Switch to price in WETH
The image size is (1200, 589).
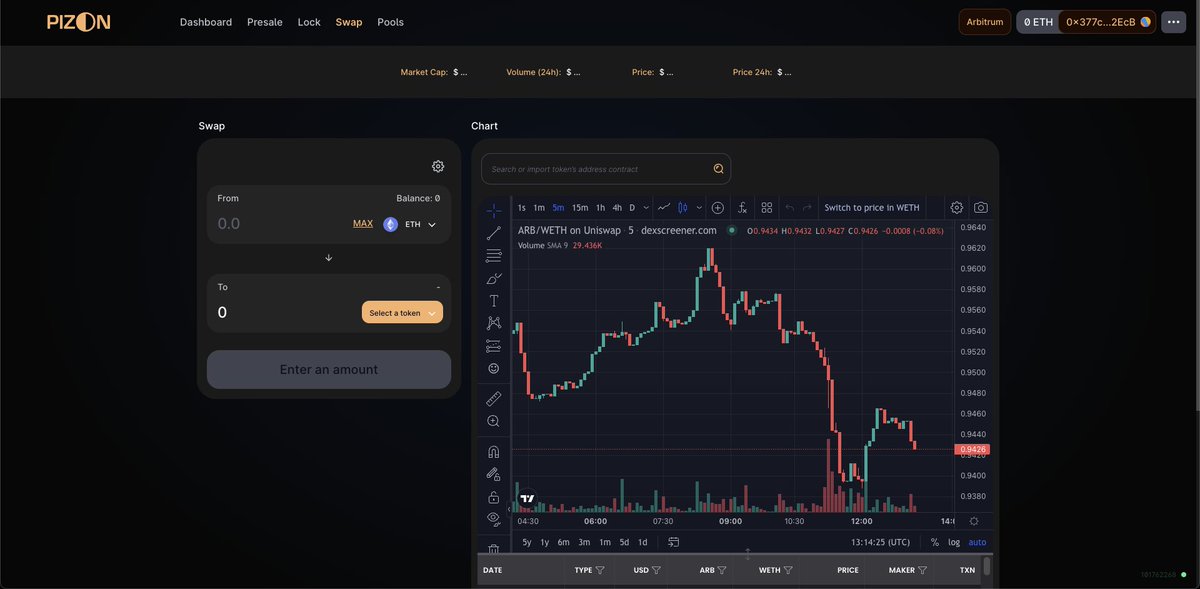872,208
